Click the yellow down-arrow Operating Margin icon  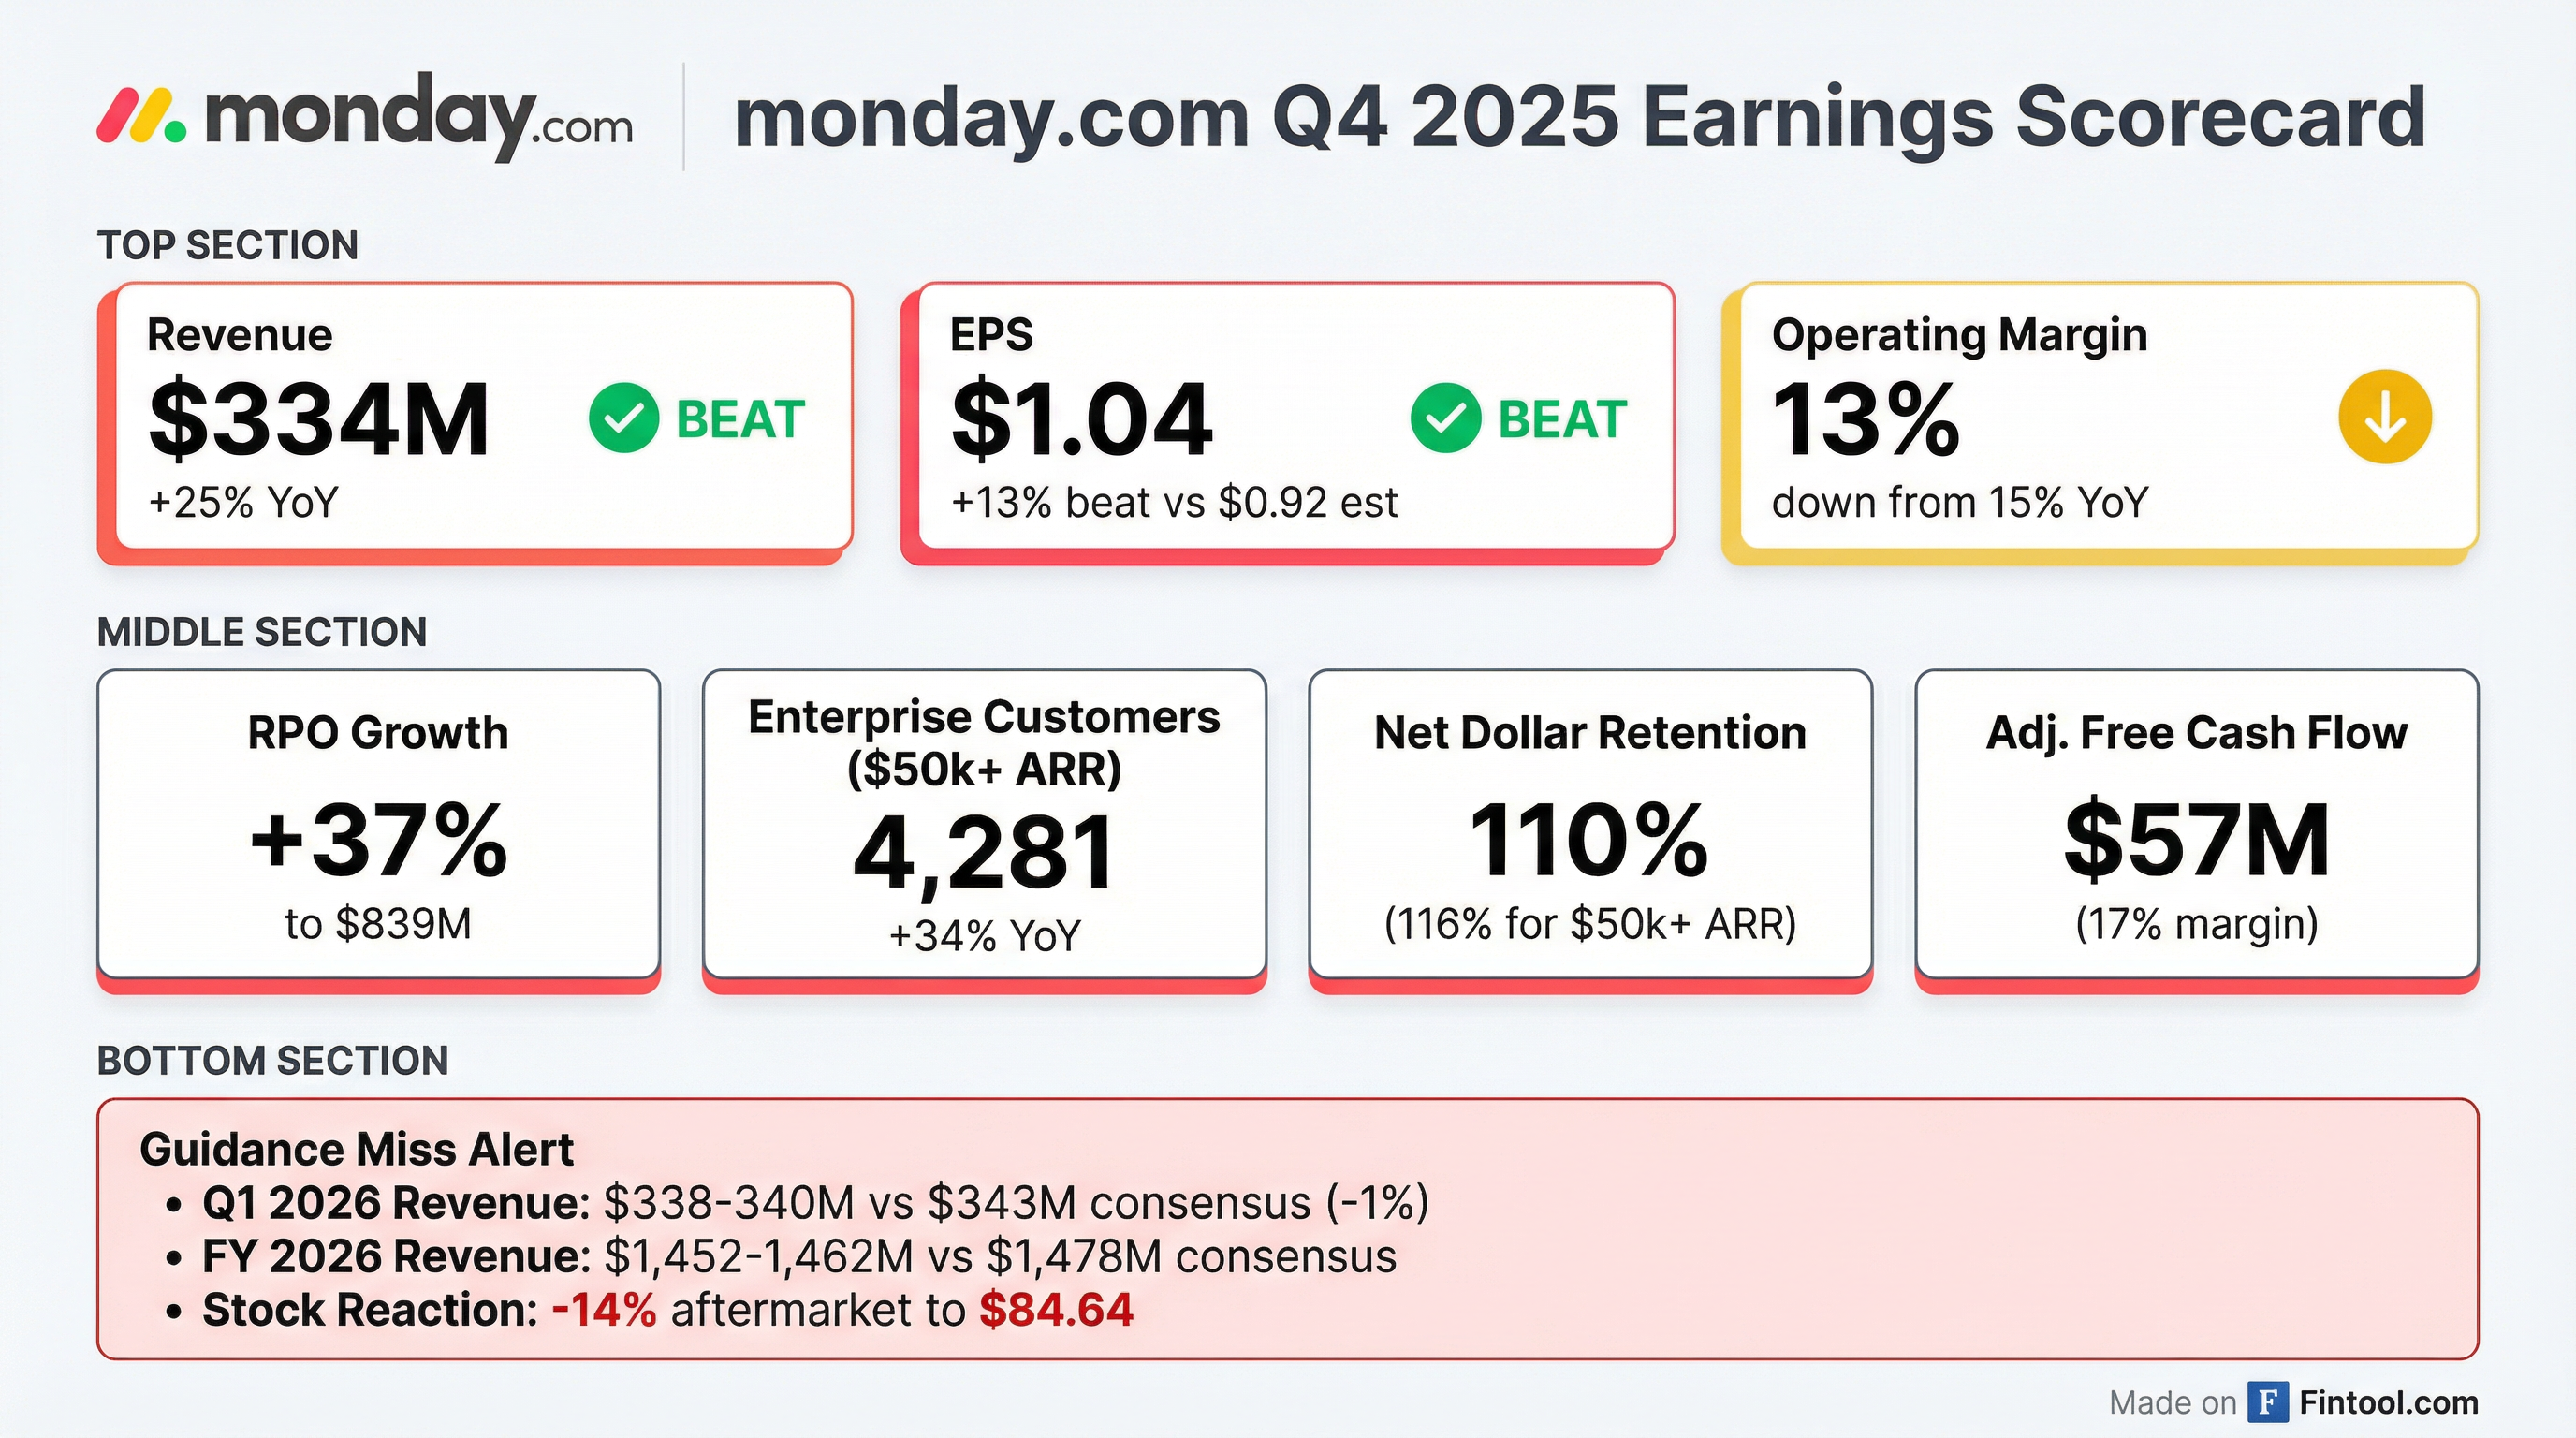click(x=2384, y=417)
